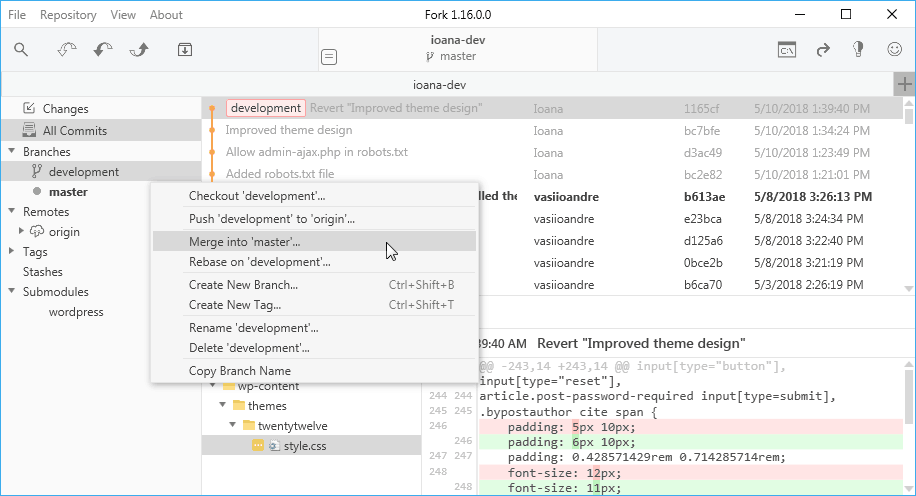Click the smiley feedback icon
Viewport: 916px width, 496px height.
(894, 50)
